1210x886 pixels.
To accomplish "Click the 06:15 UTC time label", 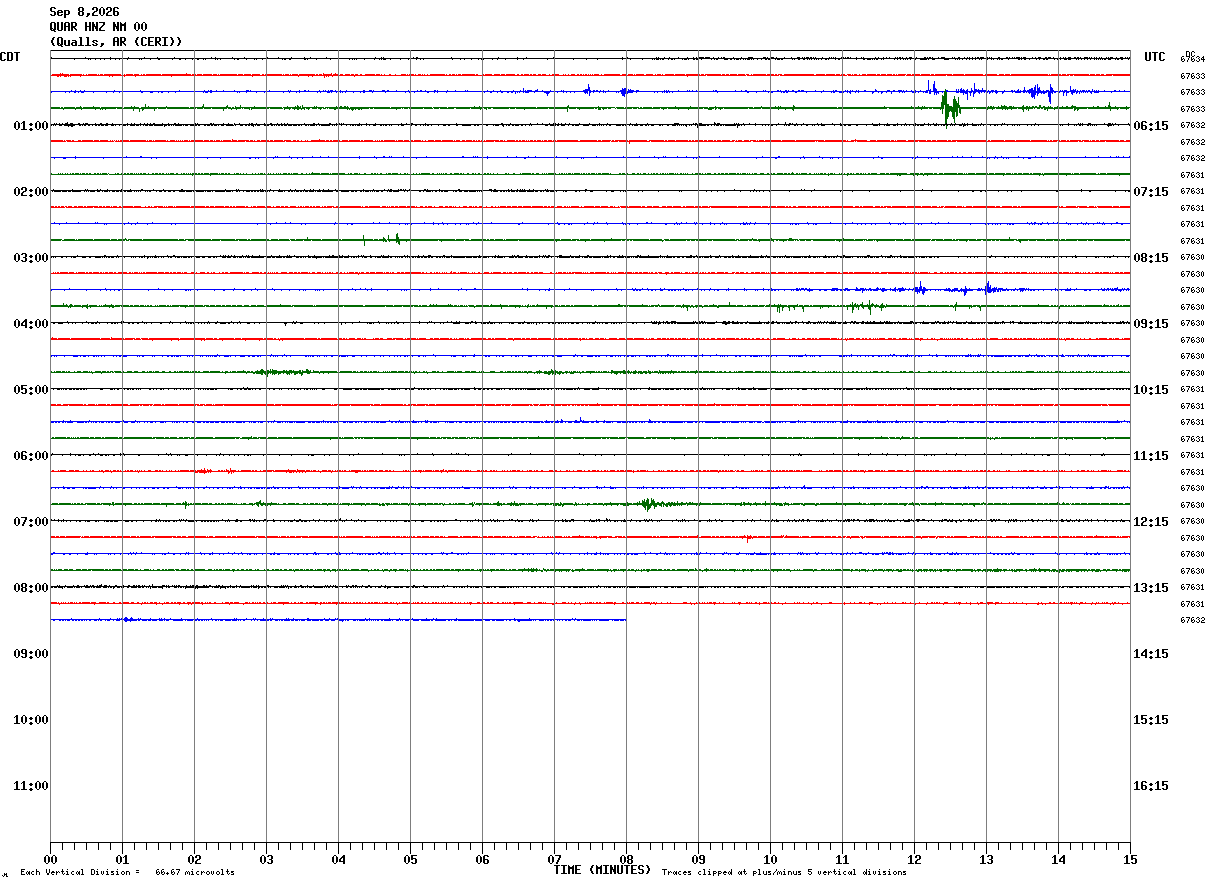I will pyautogui.click(x=1151, y=126).
